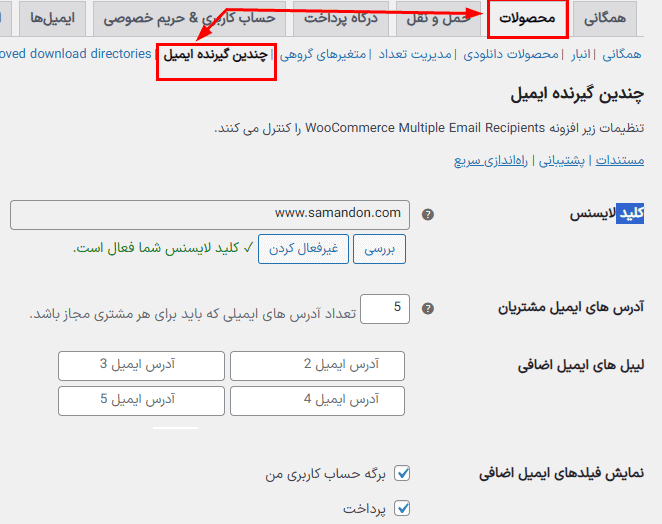Viewport: 662px width, 524px height.
Task: Click the چندین گیرنده ایمیل page heading
Action: (x=577, y=94)
